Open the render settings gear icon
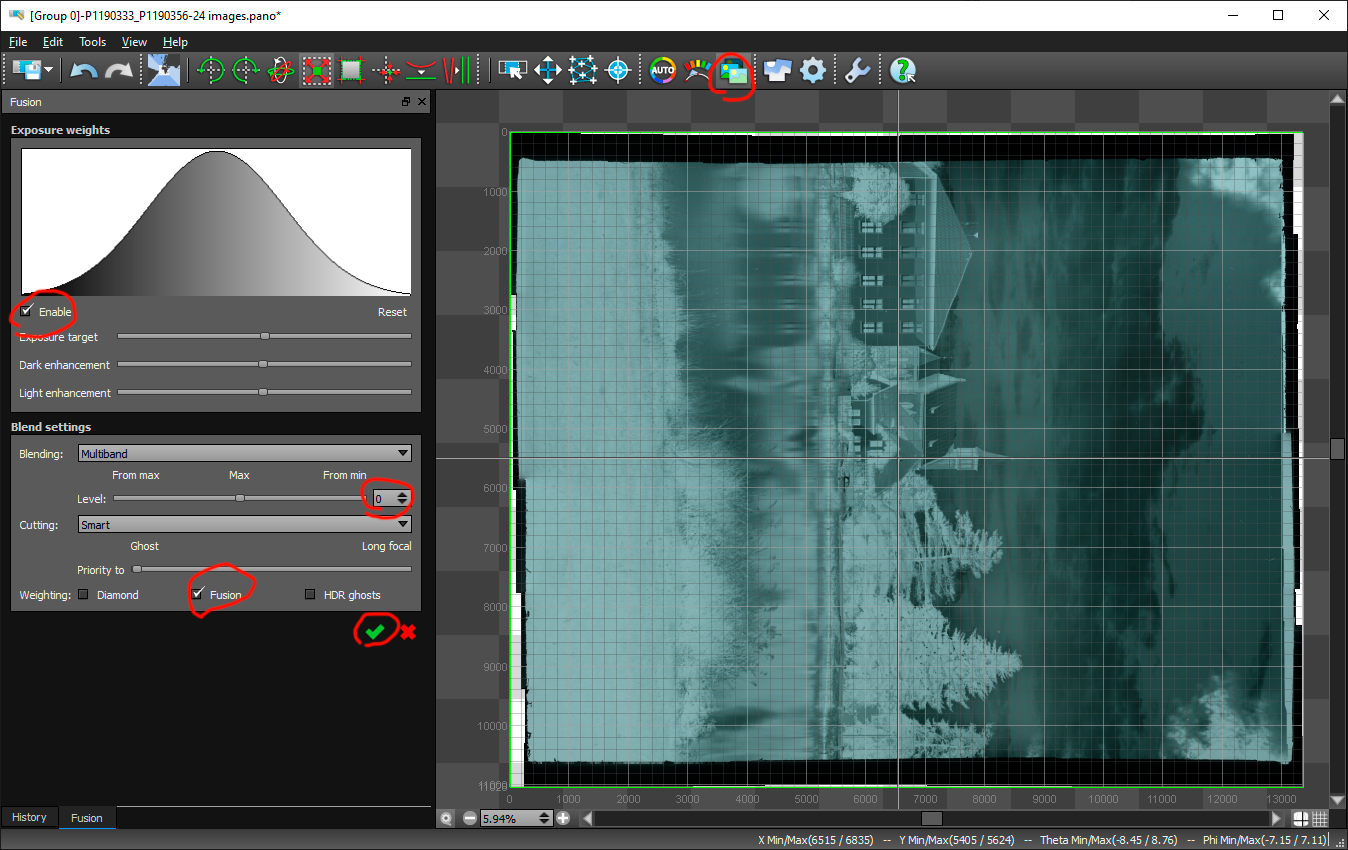Screen dimensions: 1348x850 (813, 70)
